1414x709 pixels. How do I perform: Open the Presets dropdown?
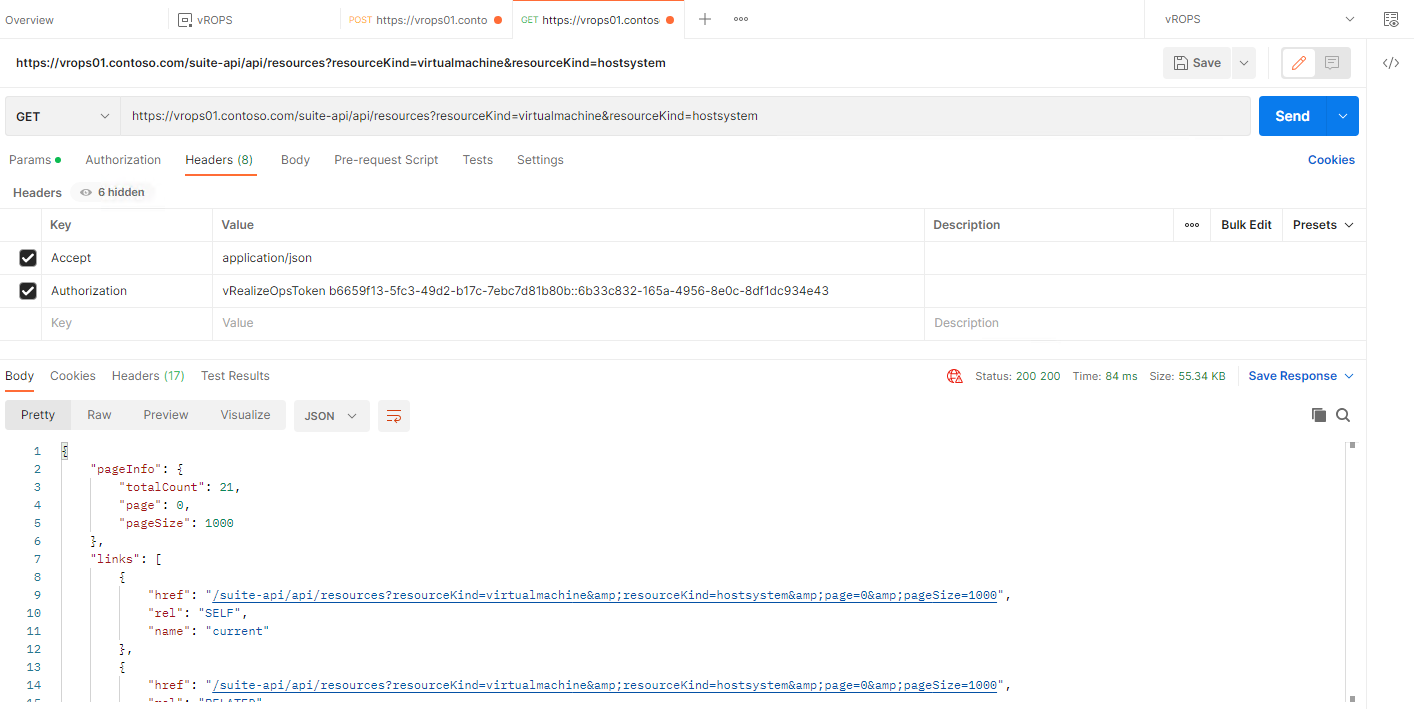coord(1323,225)
